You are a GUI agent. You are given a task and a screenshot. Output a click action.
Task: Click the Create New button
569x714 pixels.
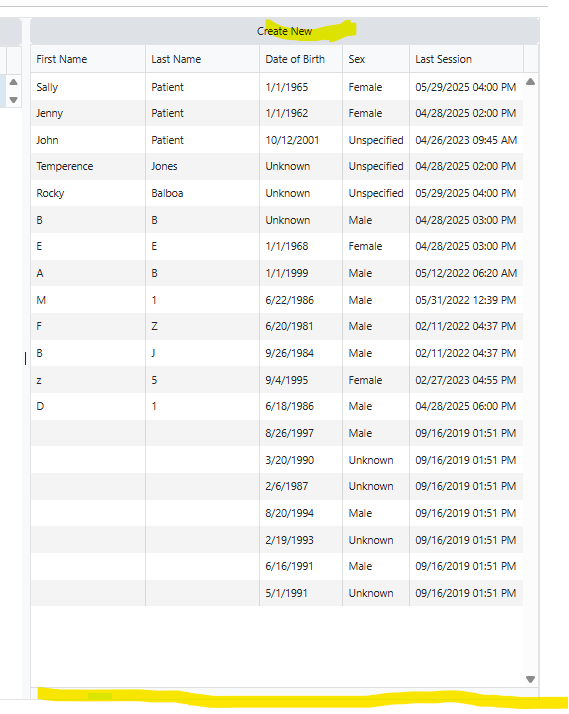pos(284,31)
